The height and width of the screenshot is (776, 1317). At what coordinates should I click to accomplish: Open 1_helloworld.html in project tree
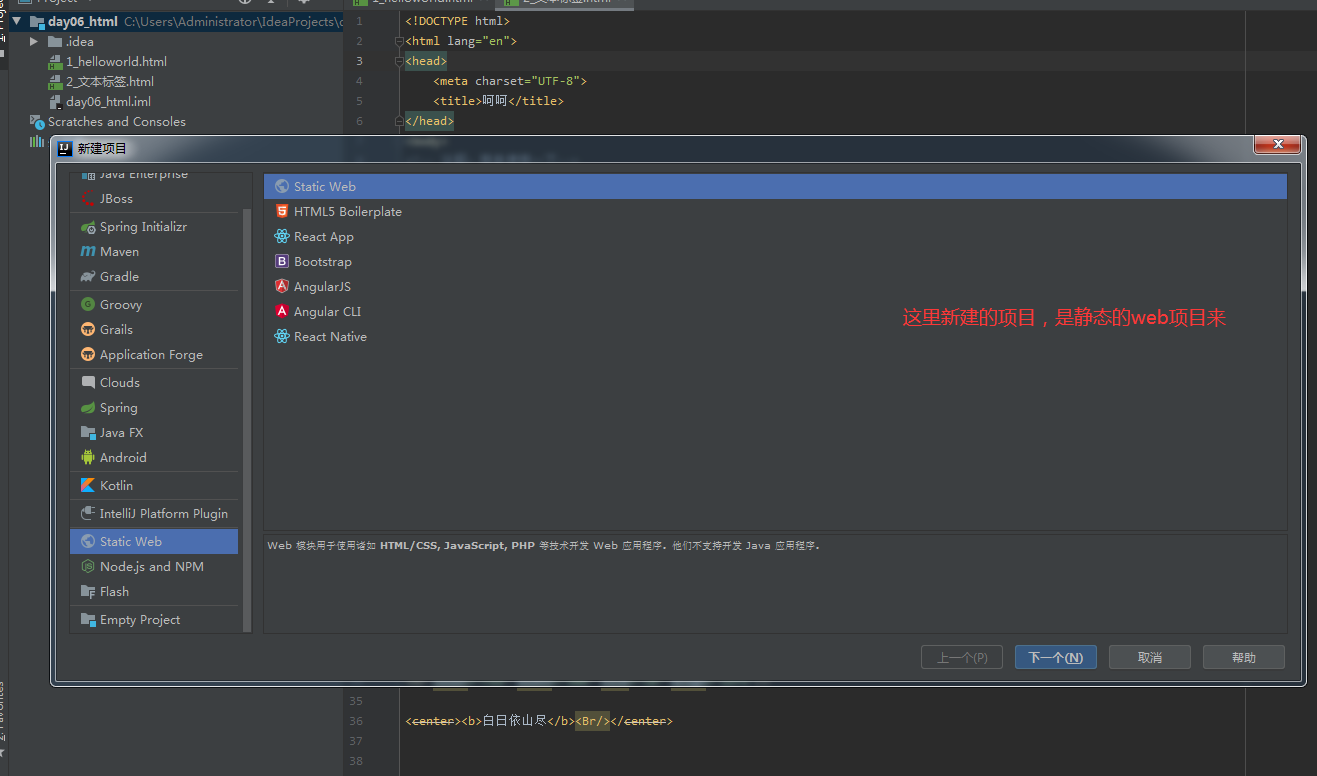(x=108, y=61)
